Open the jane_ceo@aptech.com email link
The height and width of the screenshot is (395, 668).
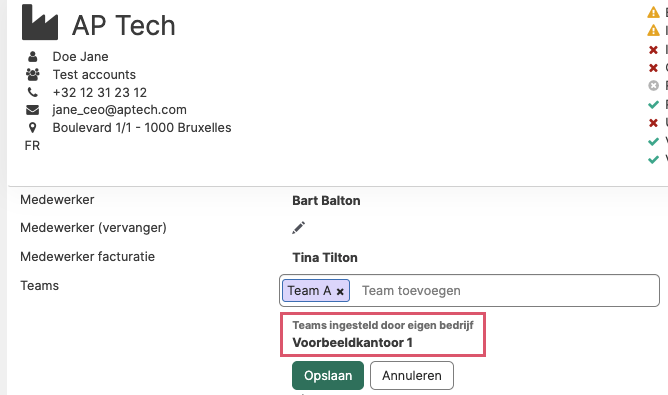(119, 110)
